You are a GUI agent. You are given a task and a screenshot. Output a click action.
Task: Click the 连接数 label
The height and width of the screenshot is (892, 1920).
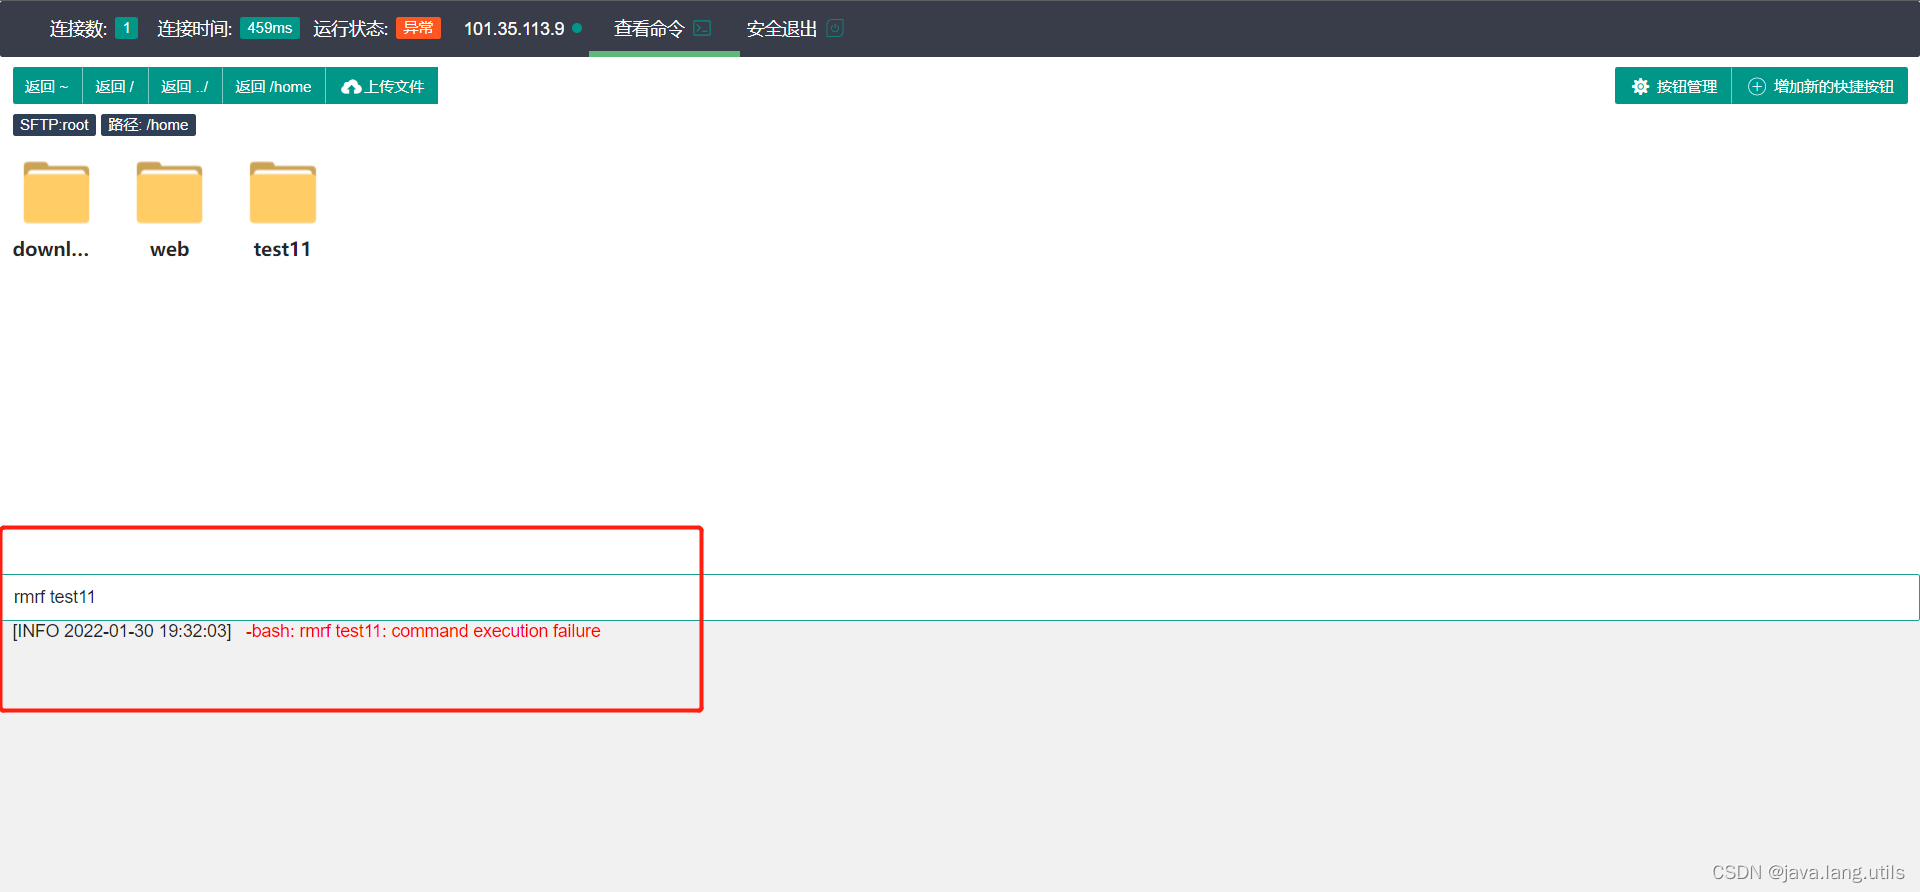pyautogui.click(x=78, y=29)
